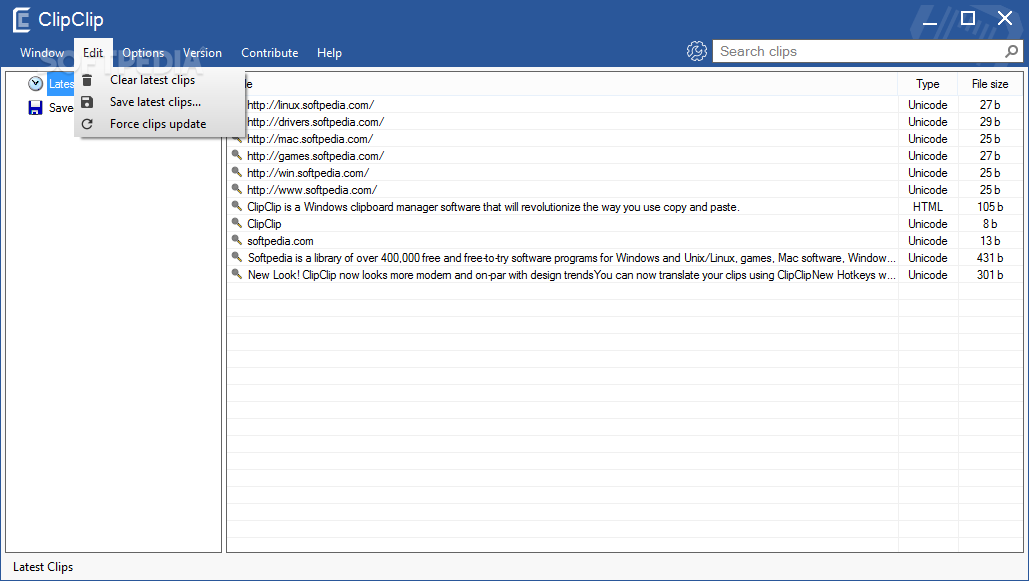Choose Force clips update menu entry
Image resolution: width=1029 pixels, height=581 pixels.
click(x=159, y=124)
